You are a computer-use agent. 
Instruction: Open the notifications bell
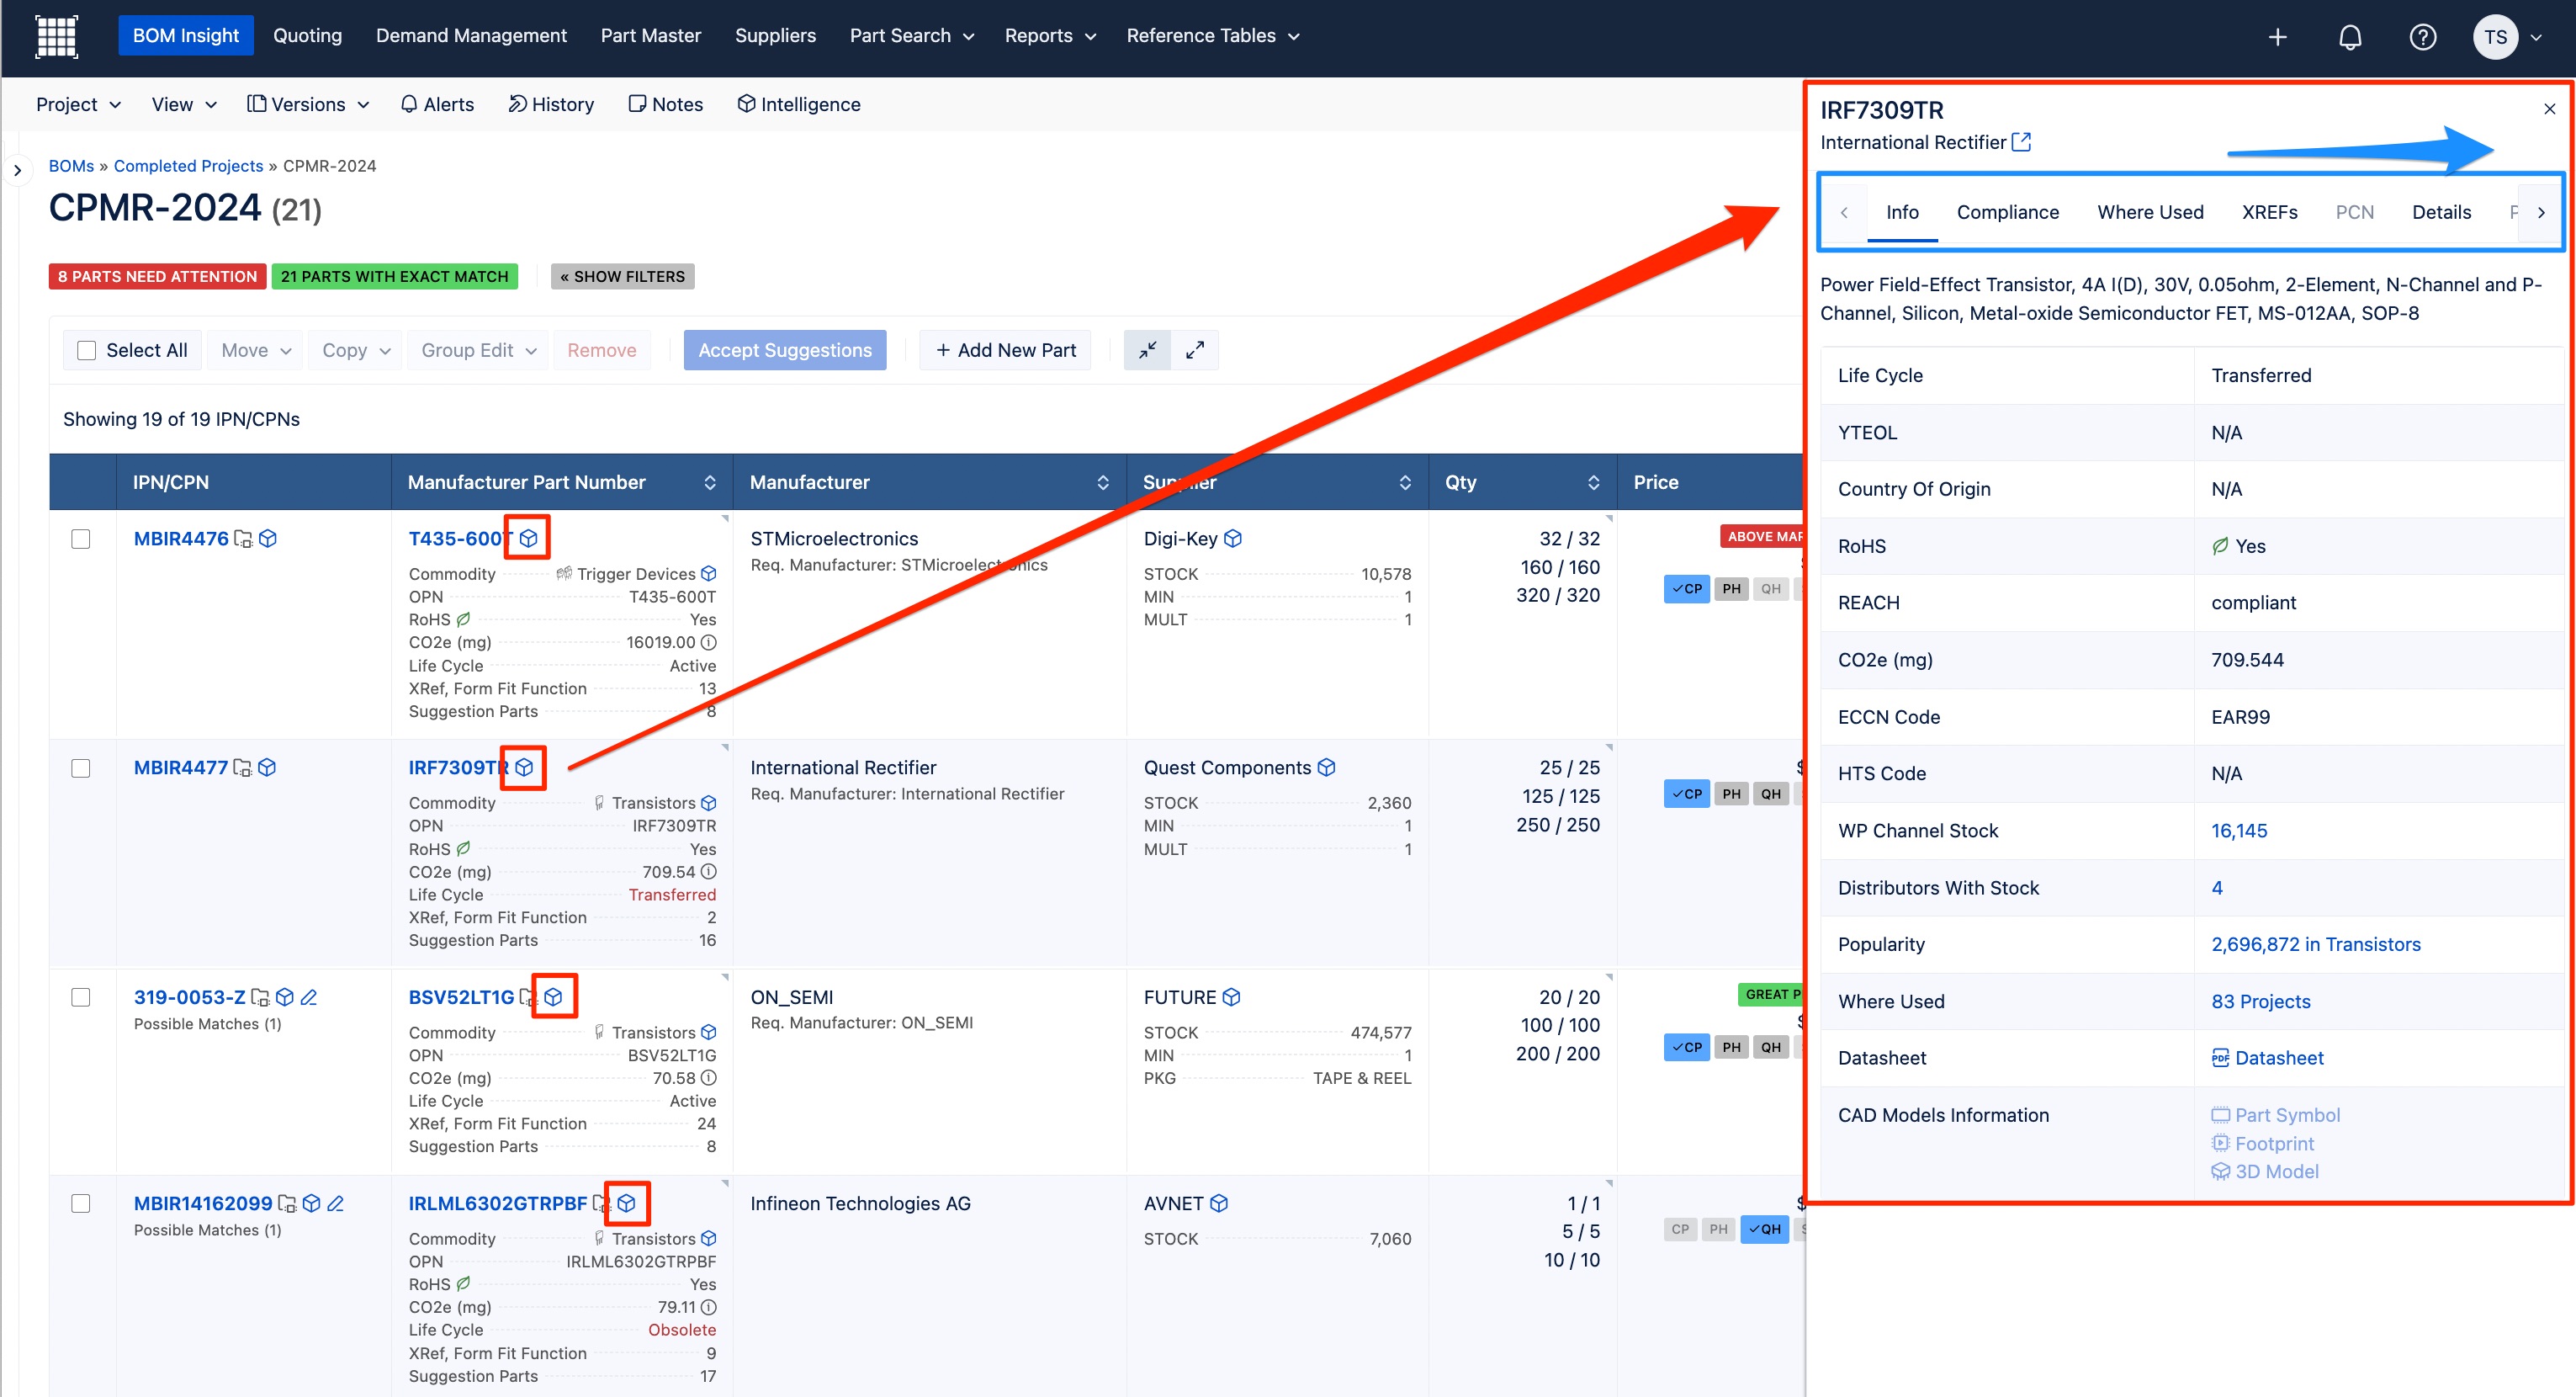coord(2350,37)
